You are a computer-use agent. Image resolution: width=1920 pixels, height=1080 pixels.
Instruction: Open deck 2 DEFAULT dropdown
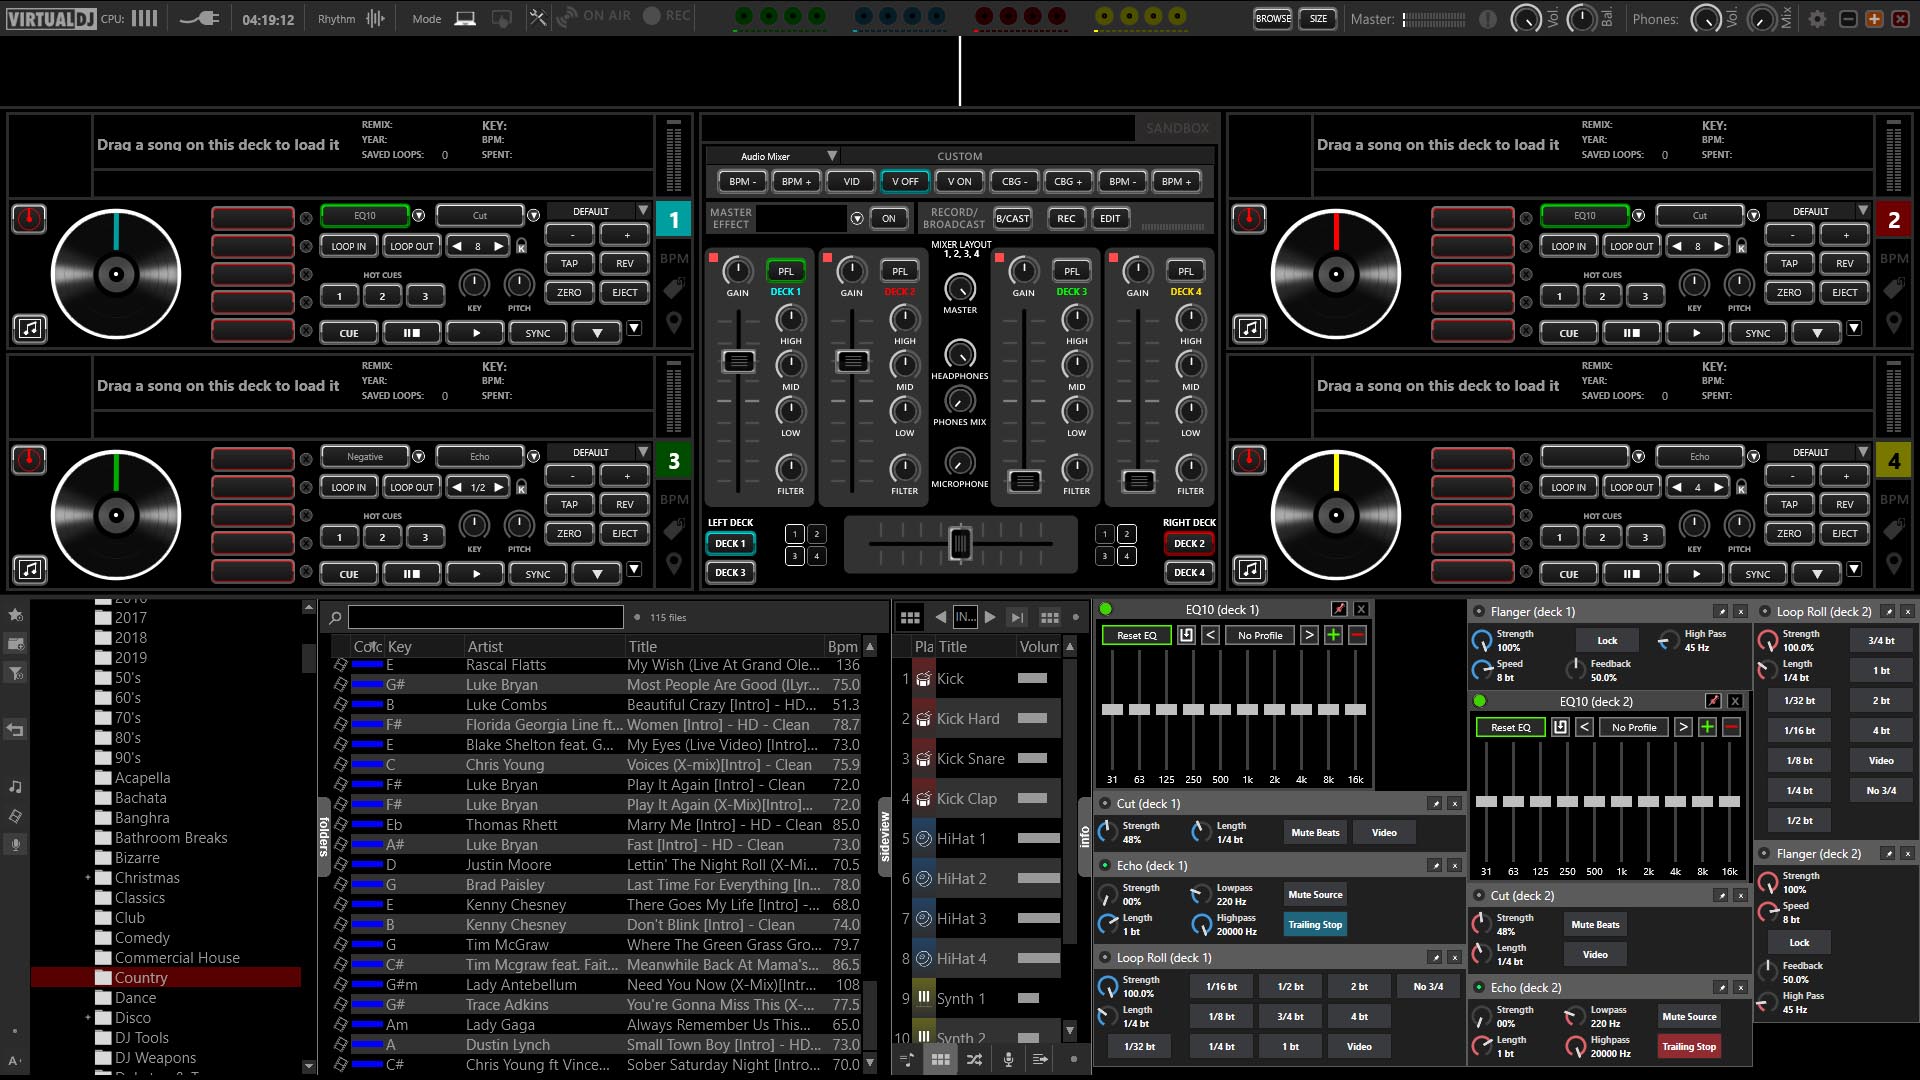pos(1863,211)
